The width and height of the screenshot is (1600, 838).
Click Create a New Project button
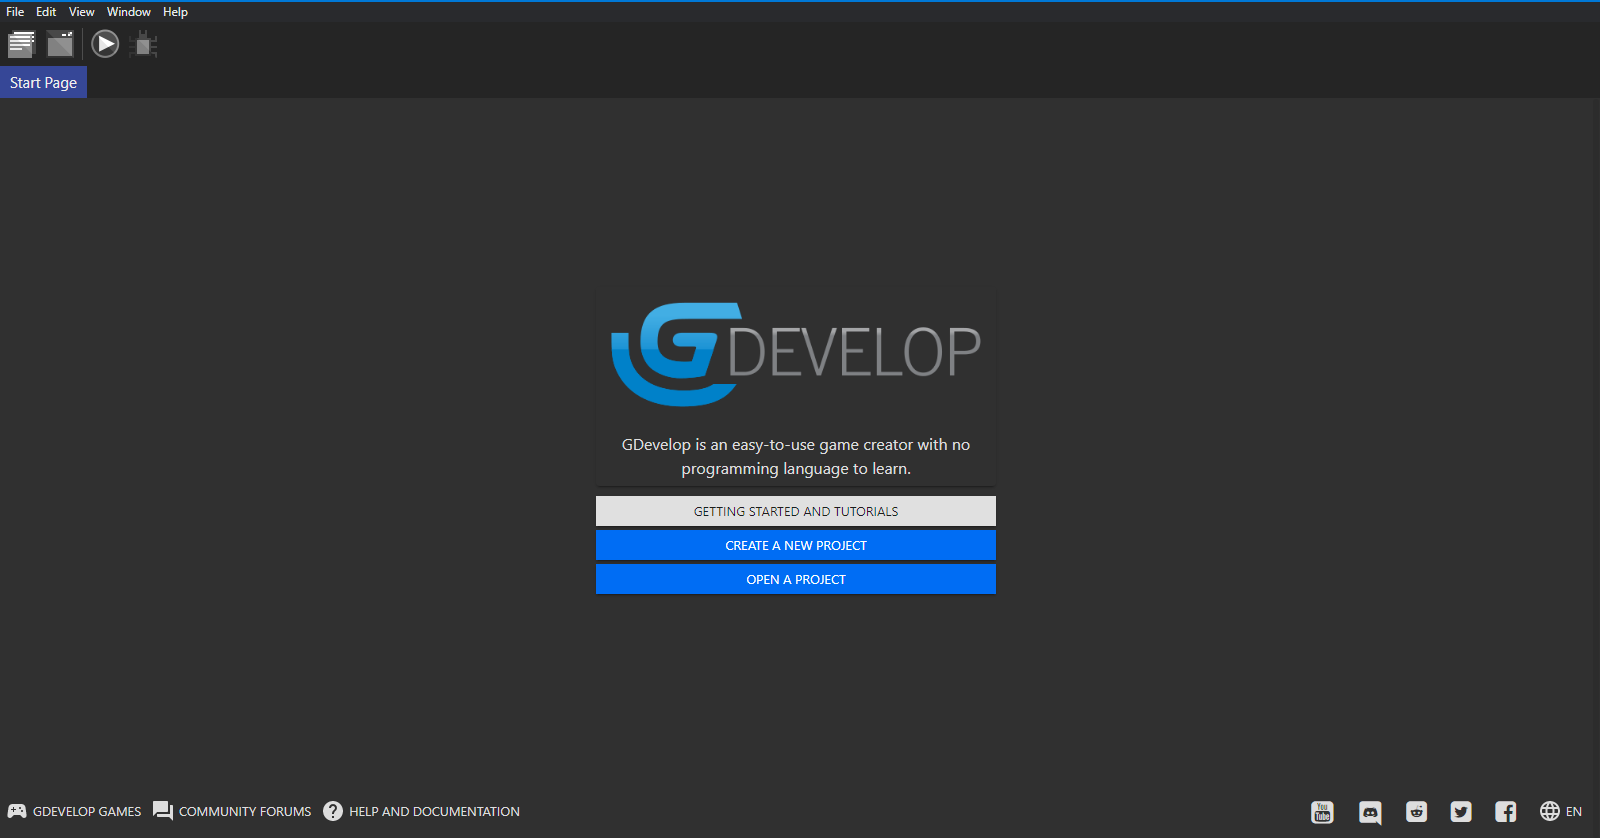(796, 545)
